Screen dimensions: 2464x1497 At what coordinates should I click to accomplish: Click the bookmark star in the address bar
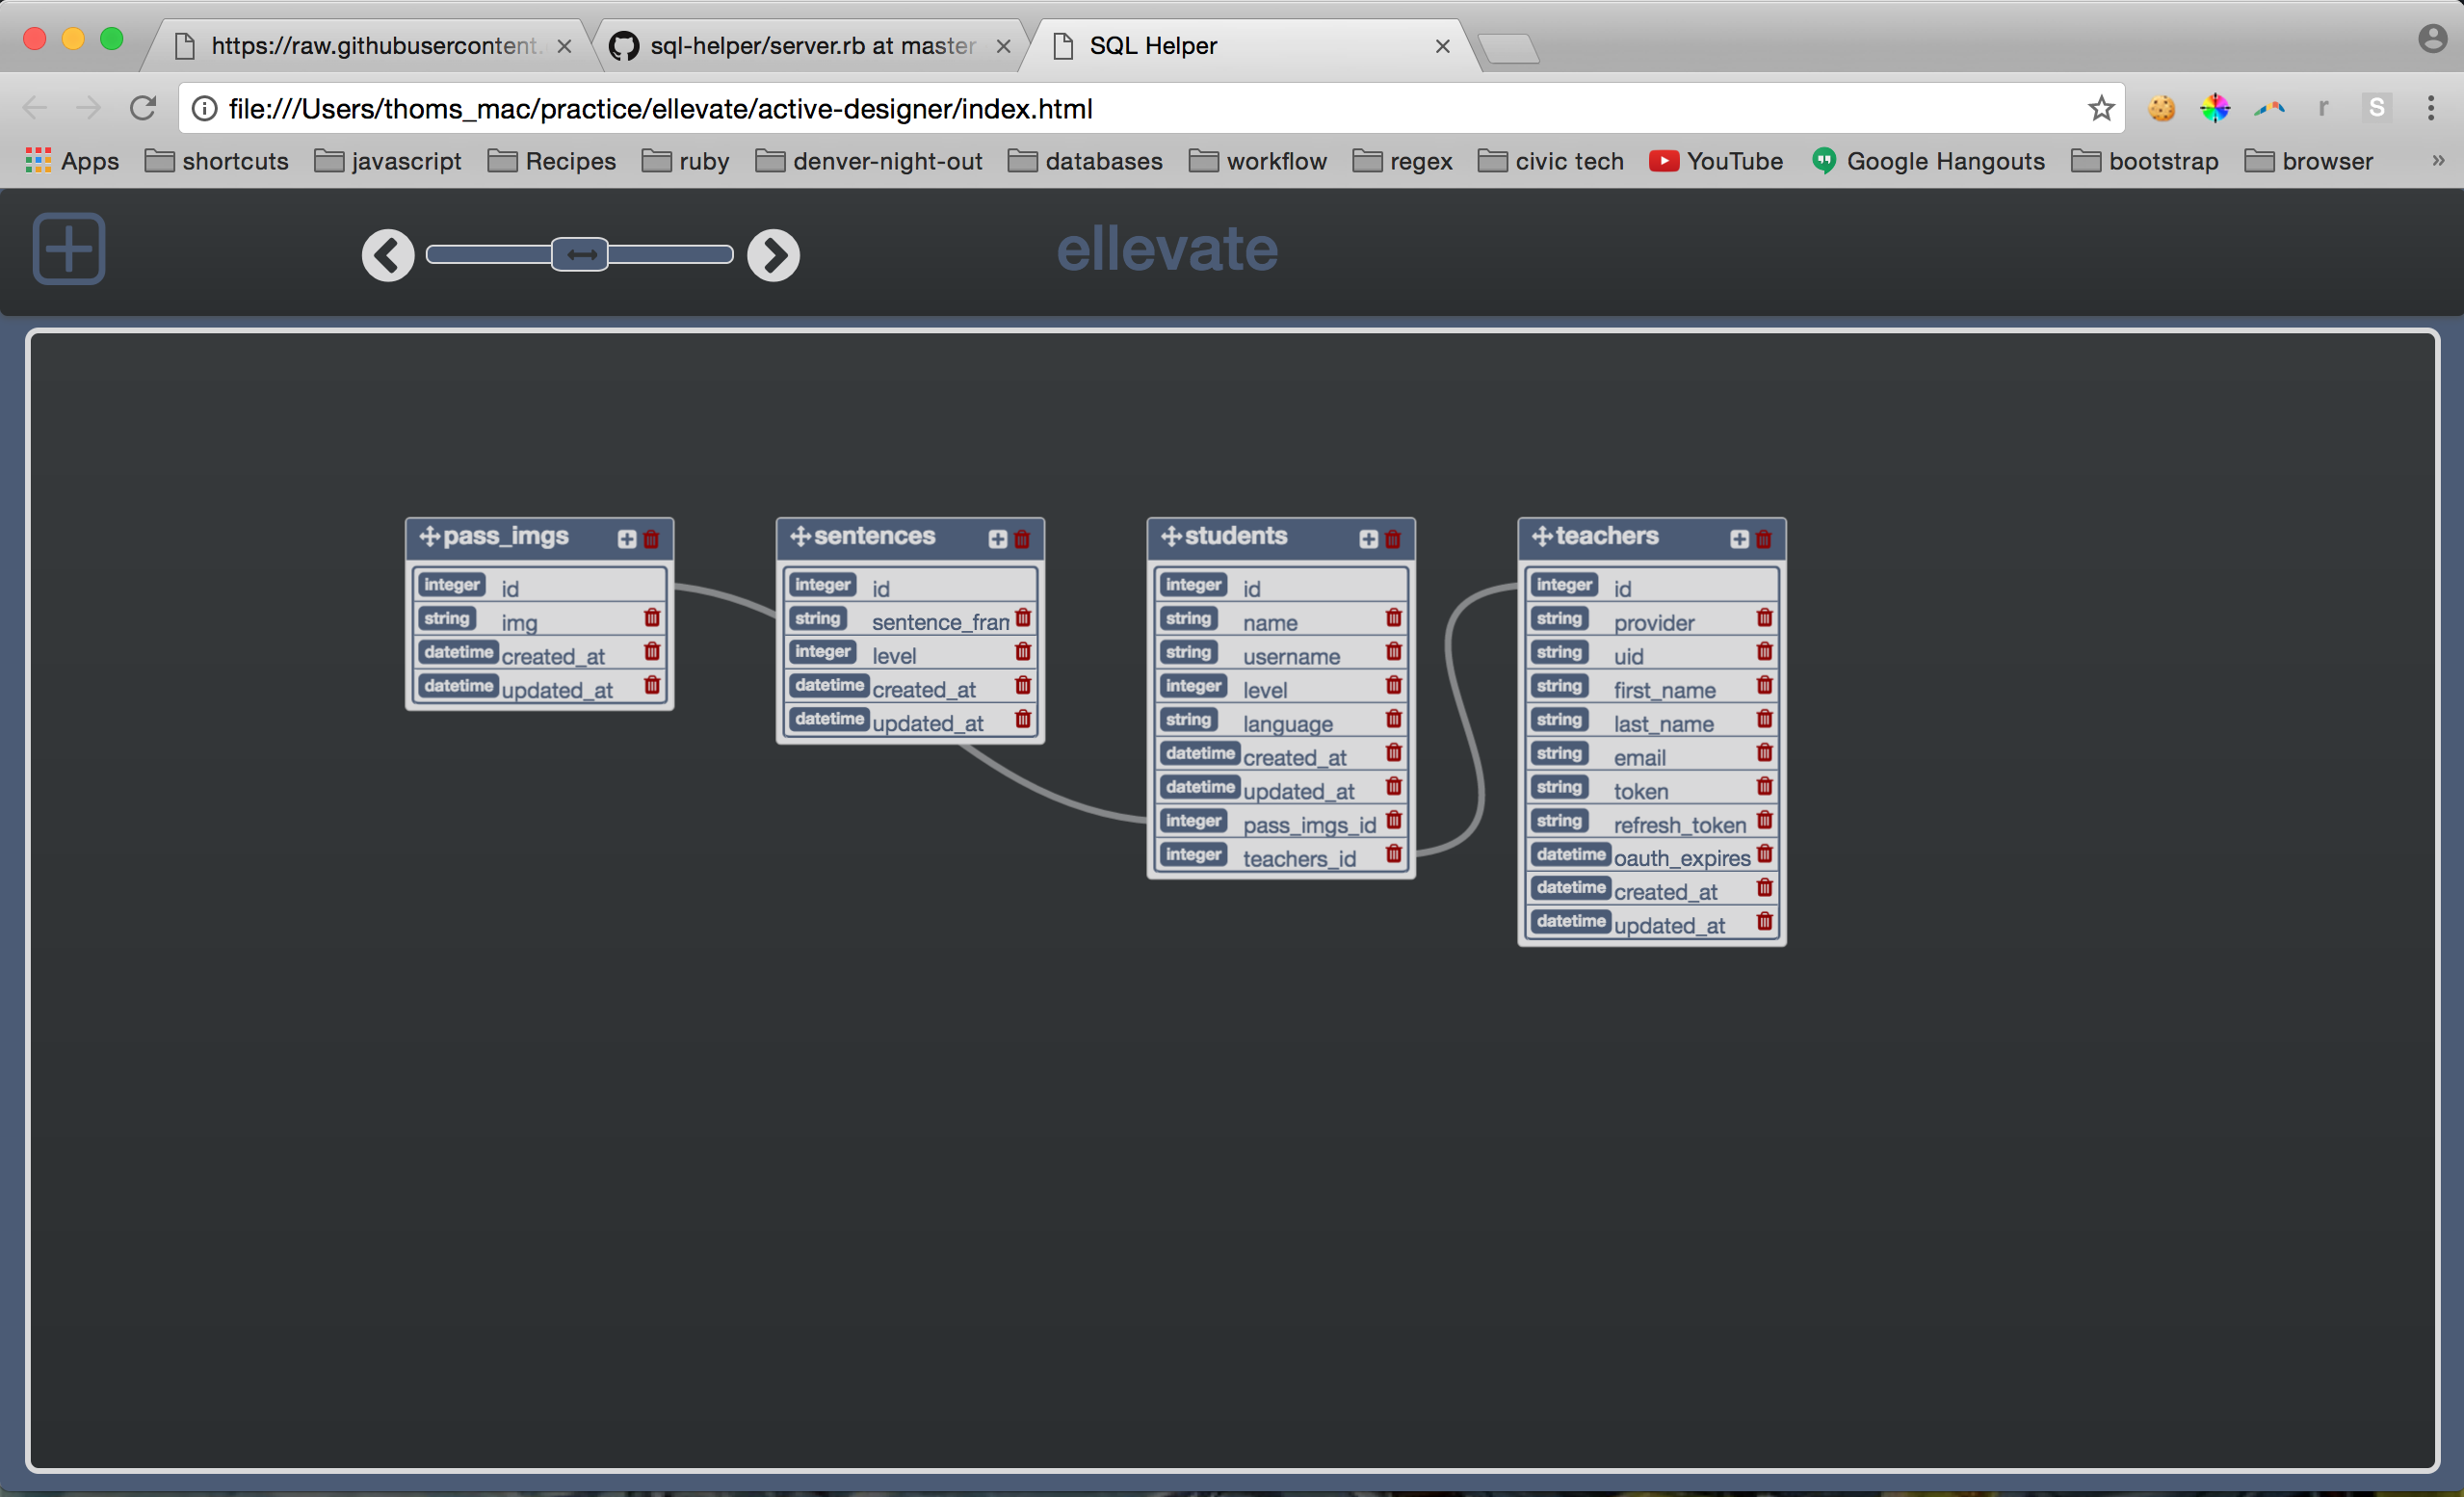[x=2100, y=108]
